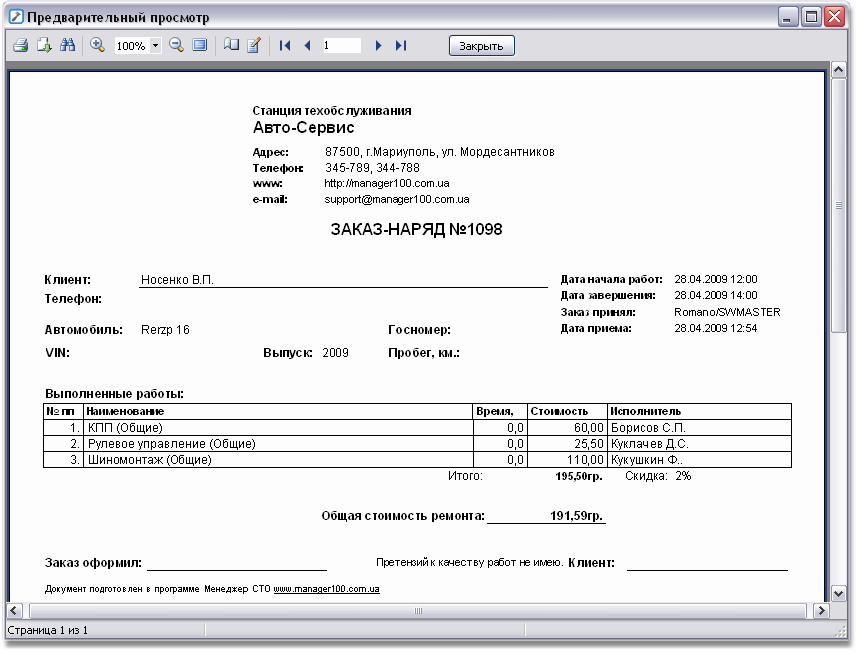Click the Закрыть button
The image size is (861, 652).
pyautogui.click(x=482, y=46)
